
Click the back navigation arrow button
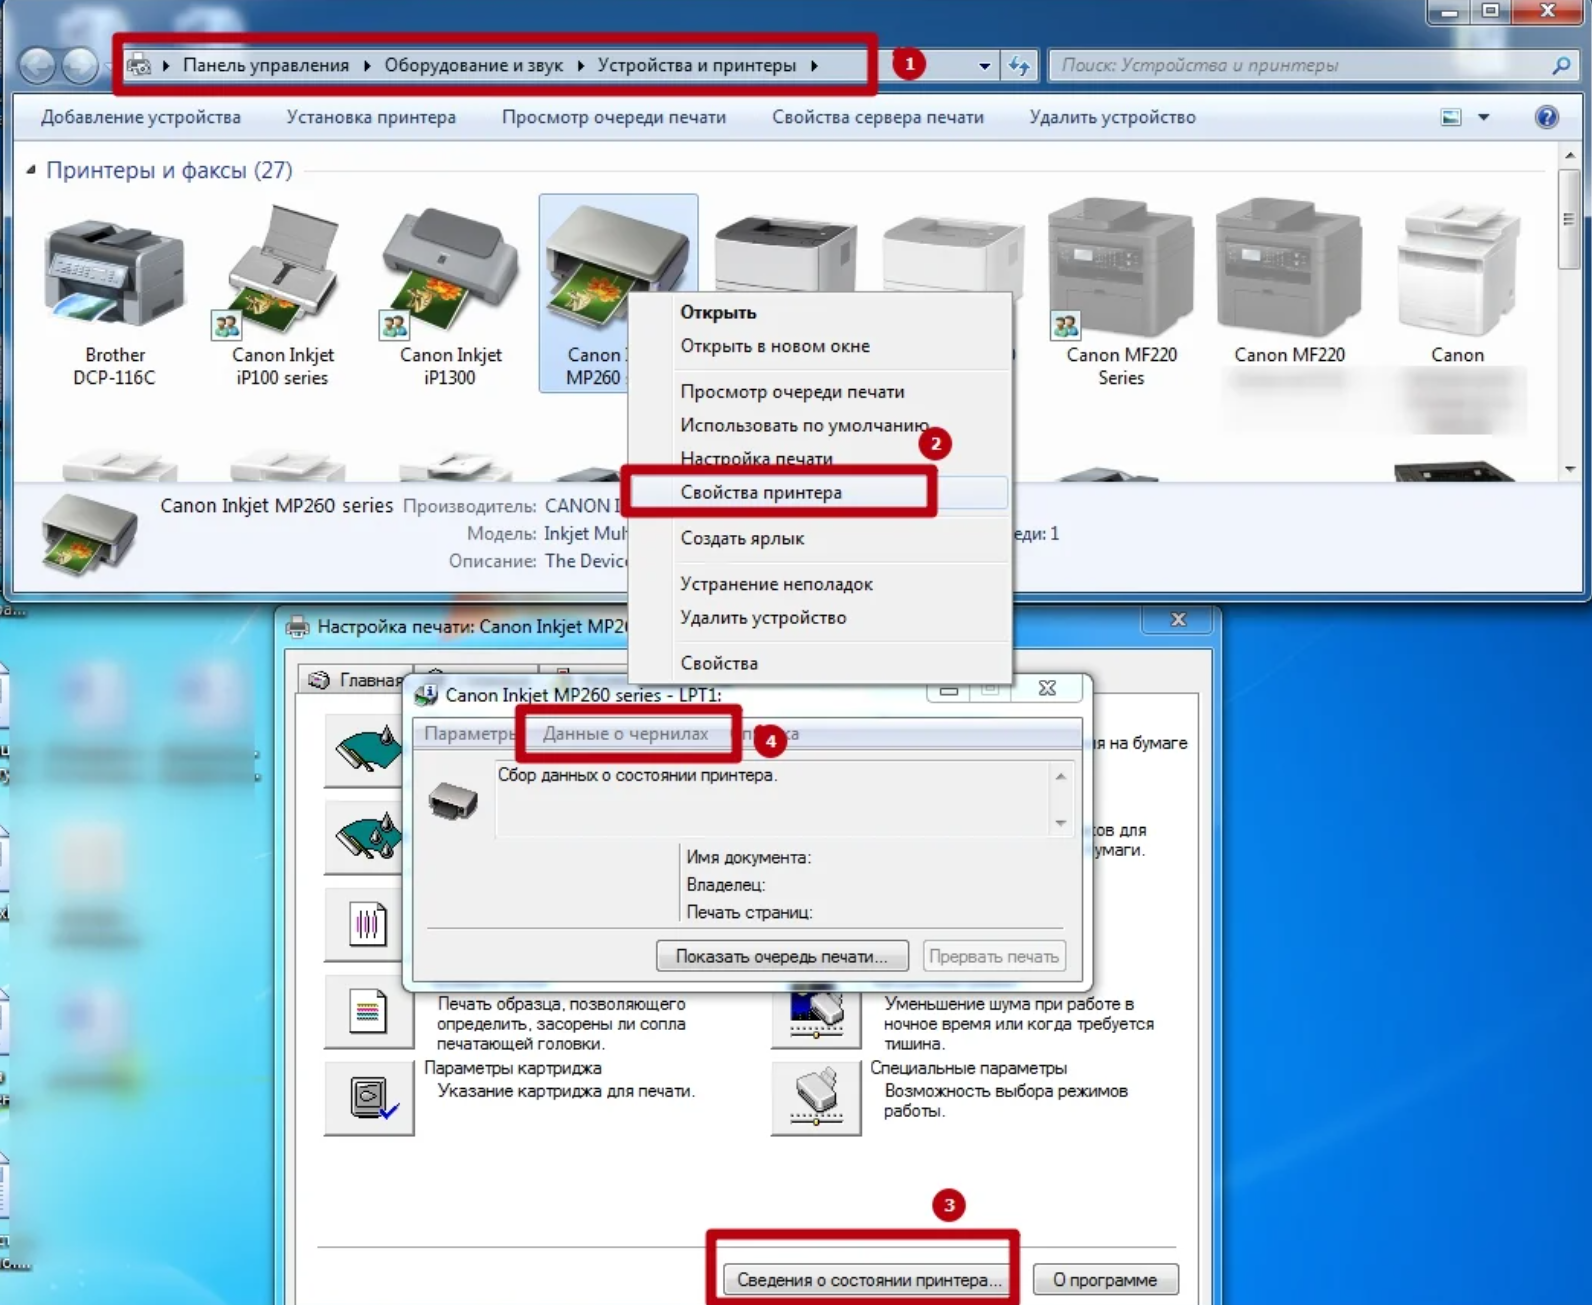coord(38,66)
